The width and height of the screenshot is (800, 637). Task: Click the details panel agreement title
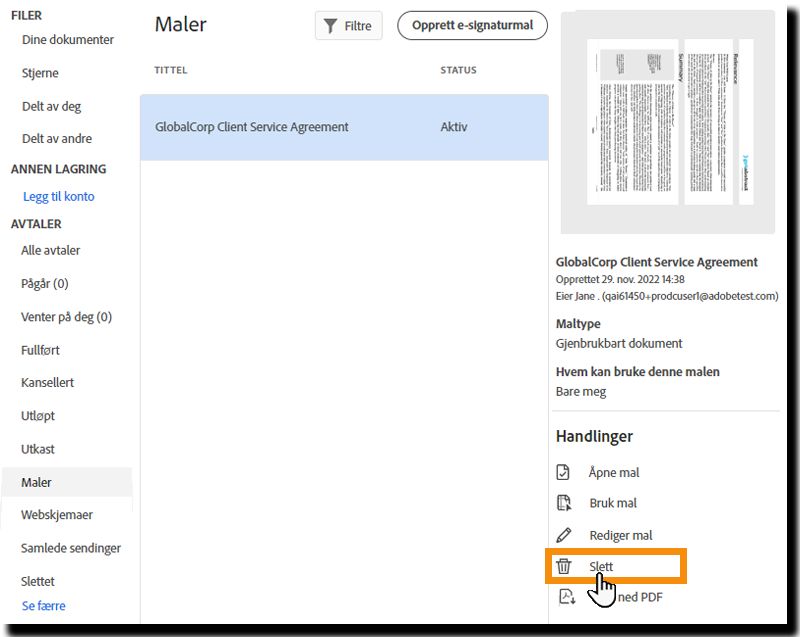point(657,262)
